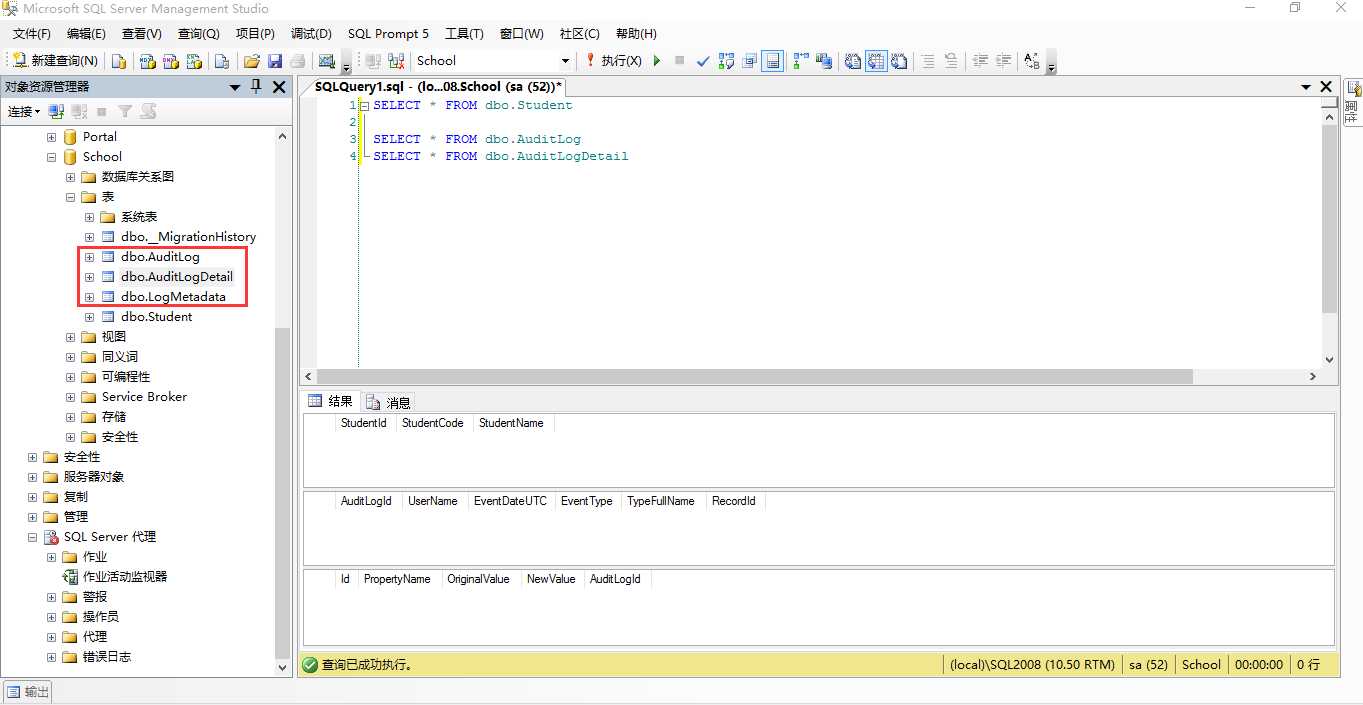This screenshot has height=705, width=1363.
Task: Click the EventDateUTC column header
Action: point(510,501)
